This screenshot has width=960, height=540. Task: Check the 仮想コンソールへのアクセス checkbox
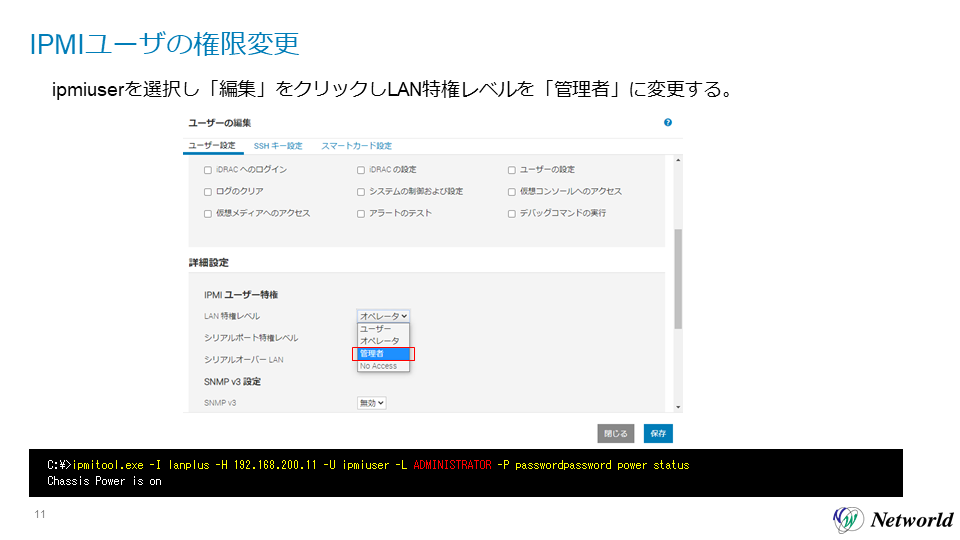(511, 192)
